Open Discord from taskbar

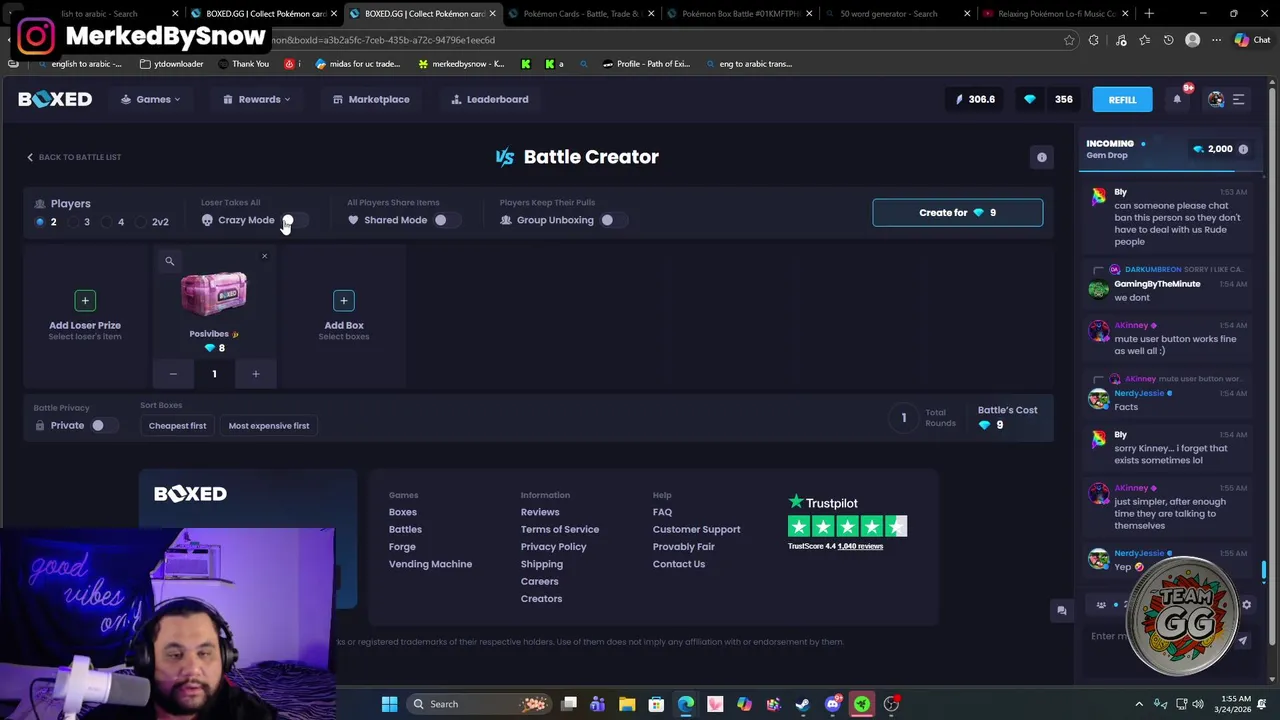coord(832,704)
